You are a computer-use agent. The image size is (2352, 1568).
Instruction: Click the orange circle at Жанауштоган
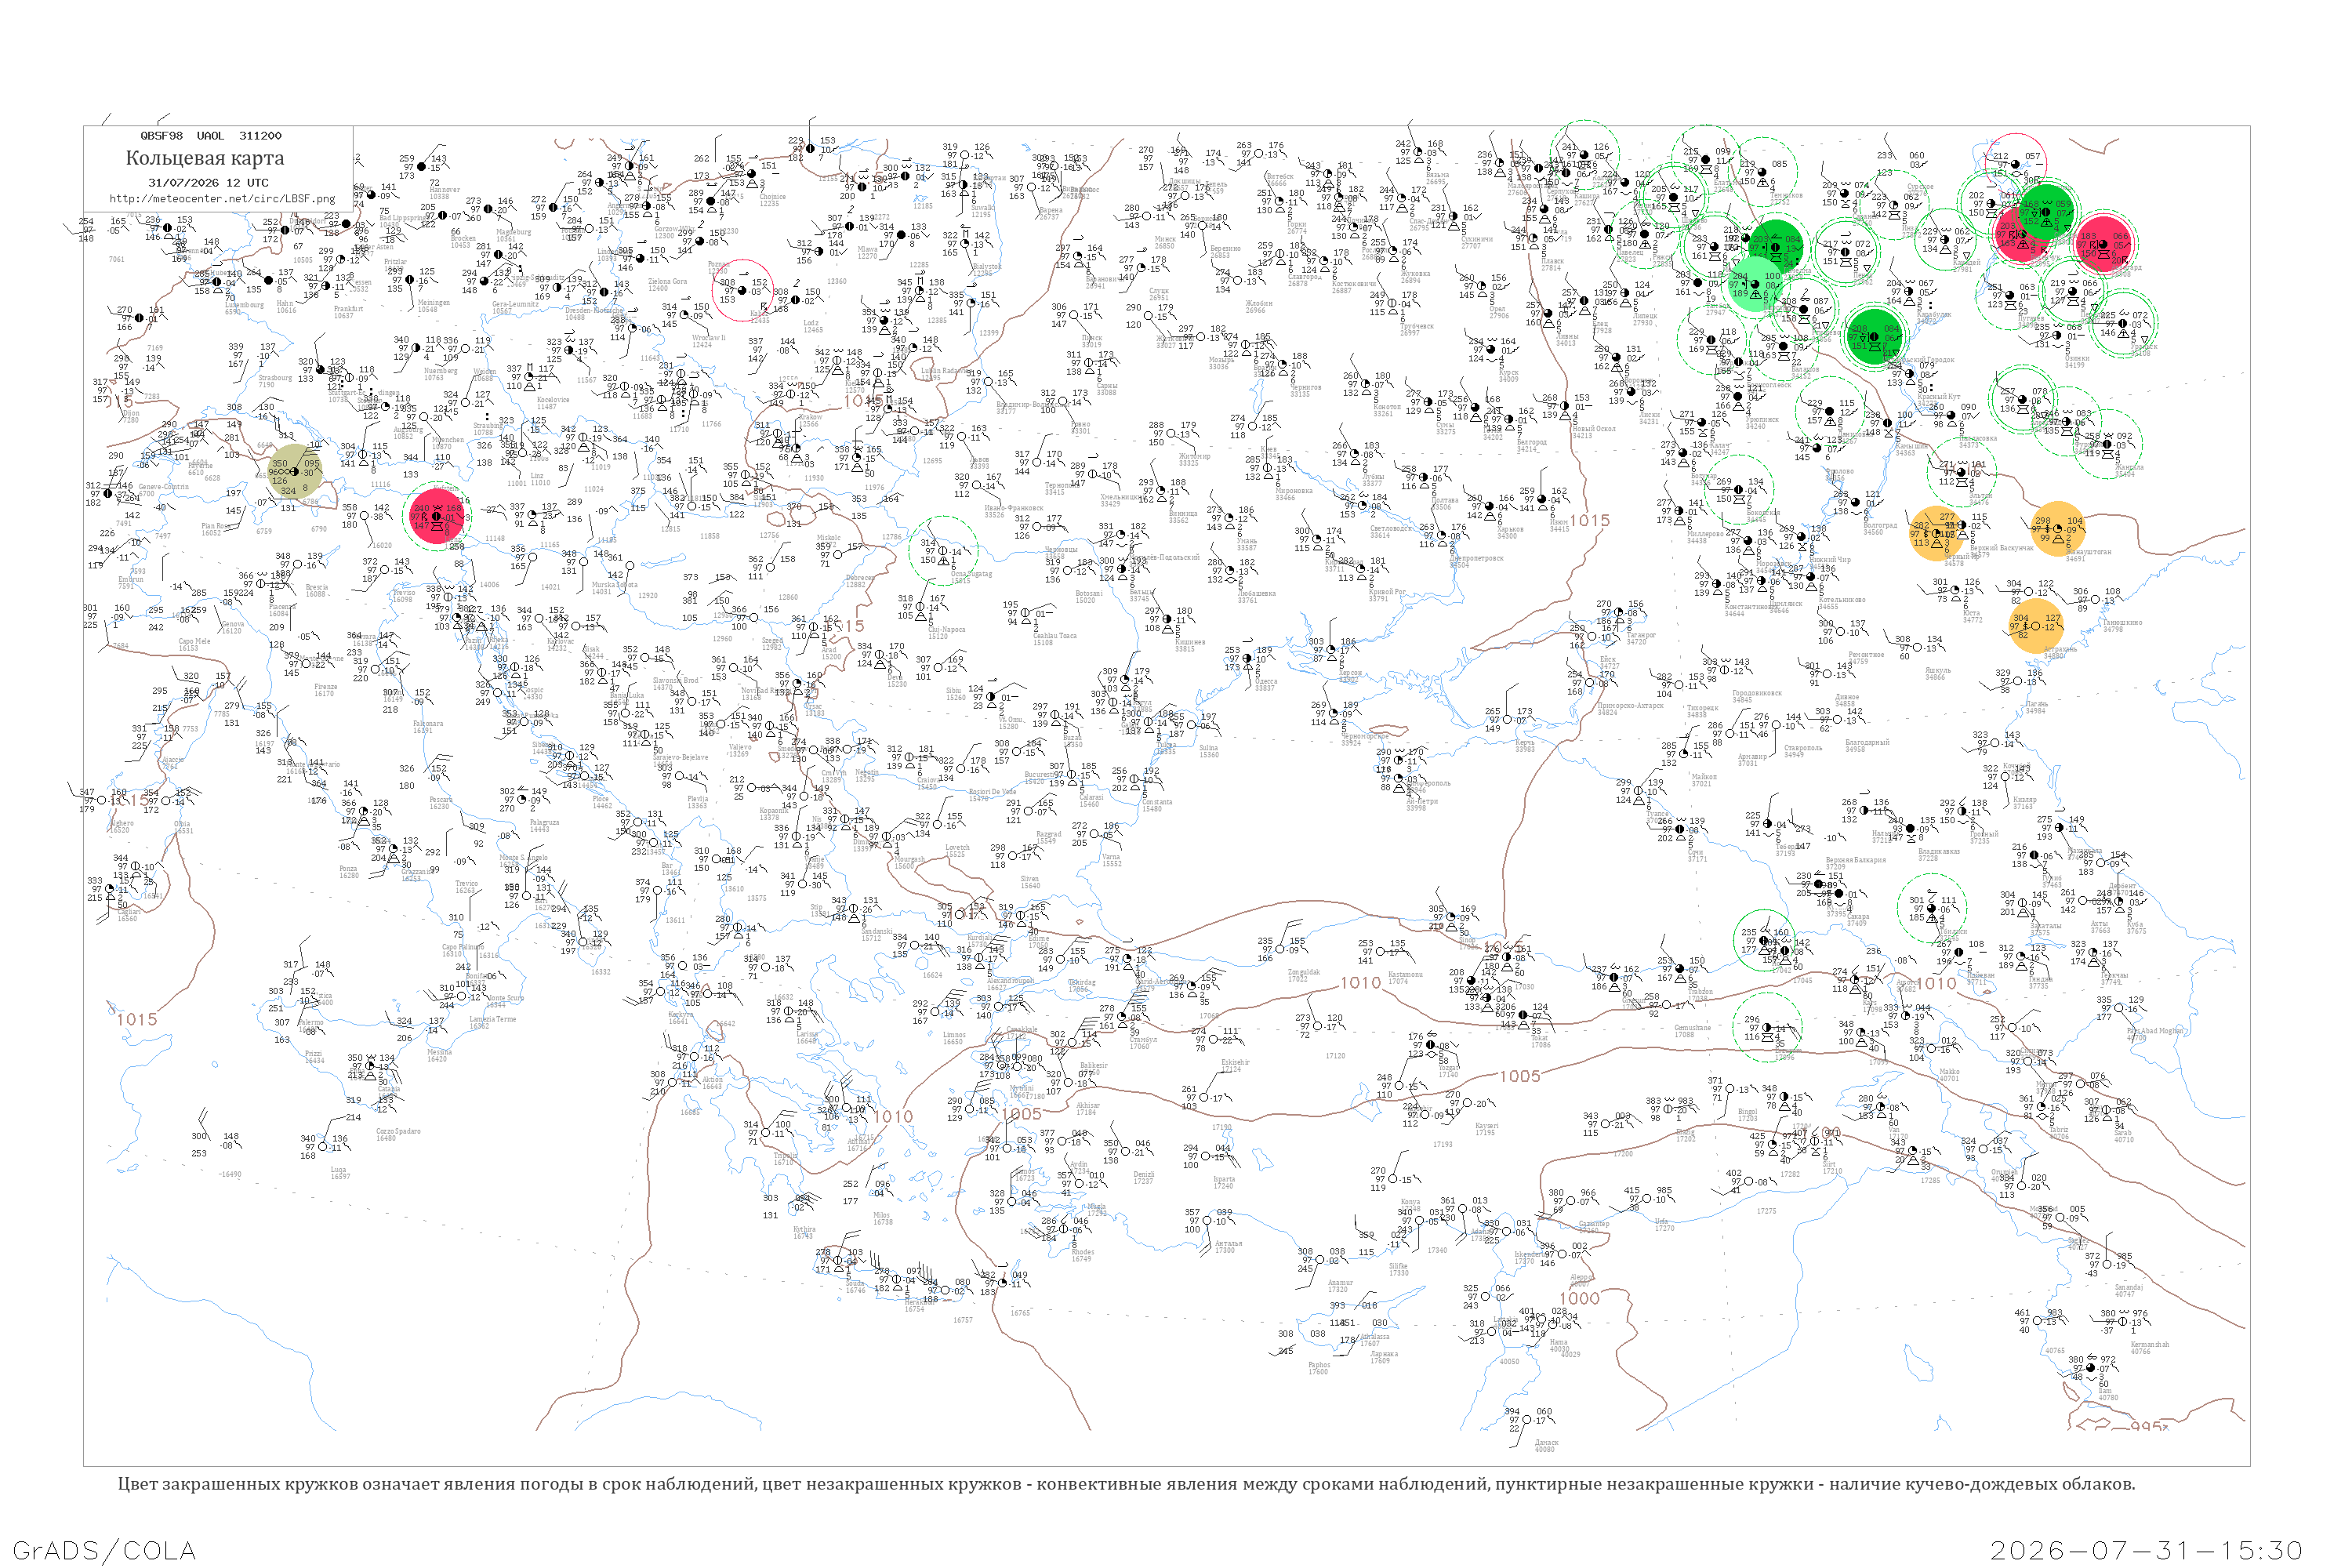[2058, 528]
